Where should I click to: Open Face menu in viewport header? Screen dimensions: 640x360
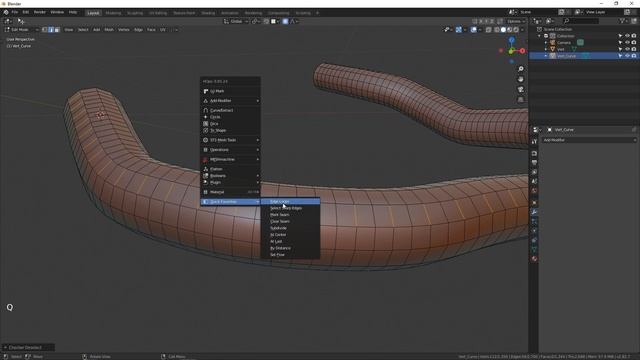point(151,30)
